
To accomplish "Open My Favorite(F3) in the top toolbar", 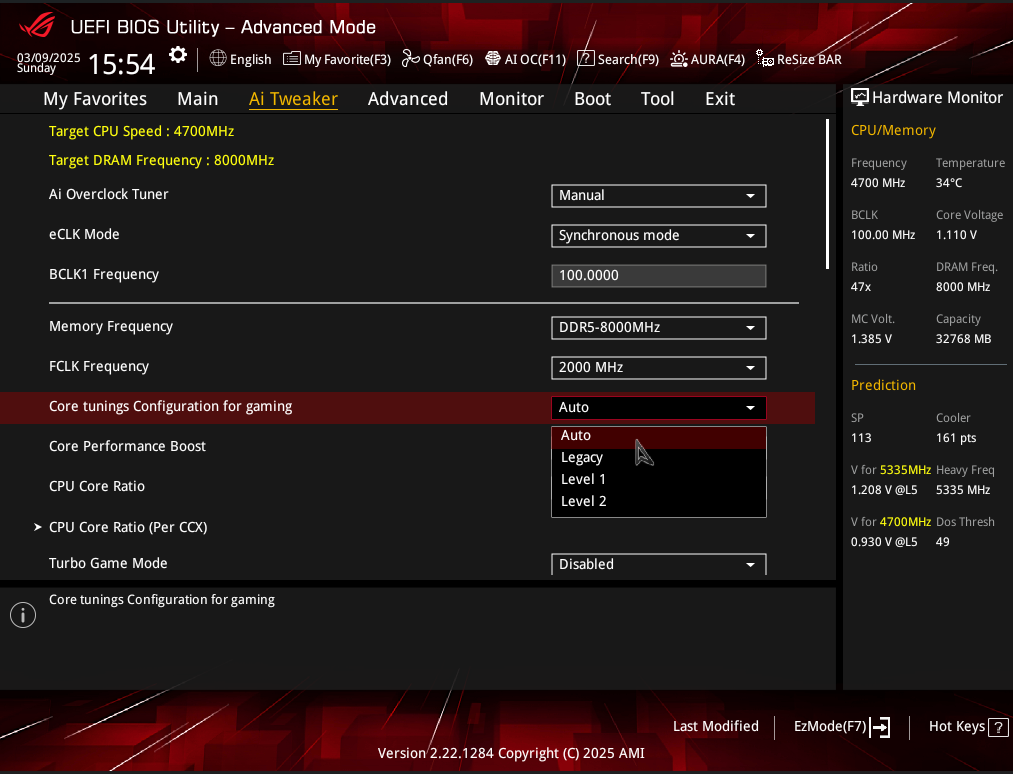I will (x=337, y=59).
